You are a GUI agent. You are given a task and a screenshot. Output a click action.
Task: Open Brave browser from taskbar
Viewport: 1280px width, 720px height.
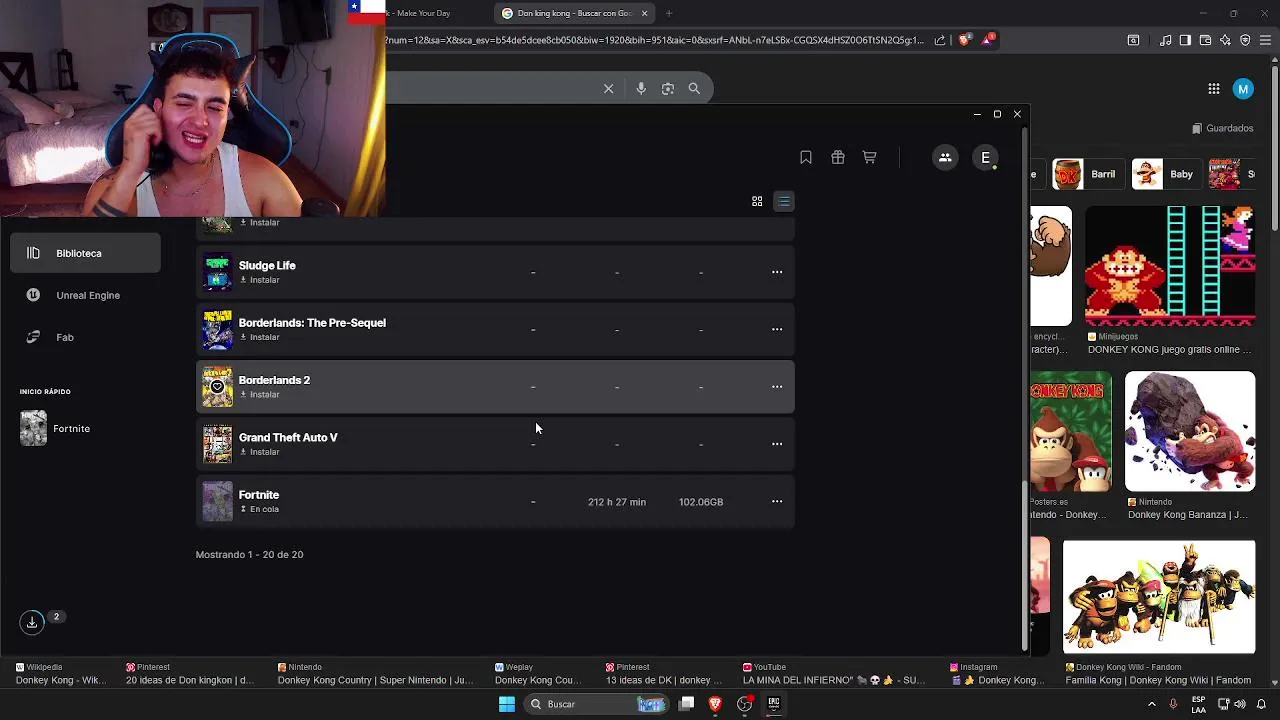[715, 704]
